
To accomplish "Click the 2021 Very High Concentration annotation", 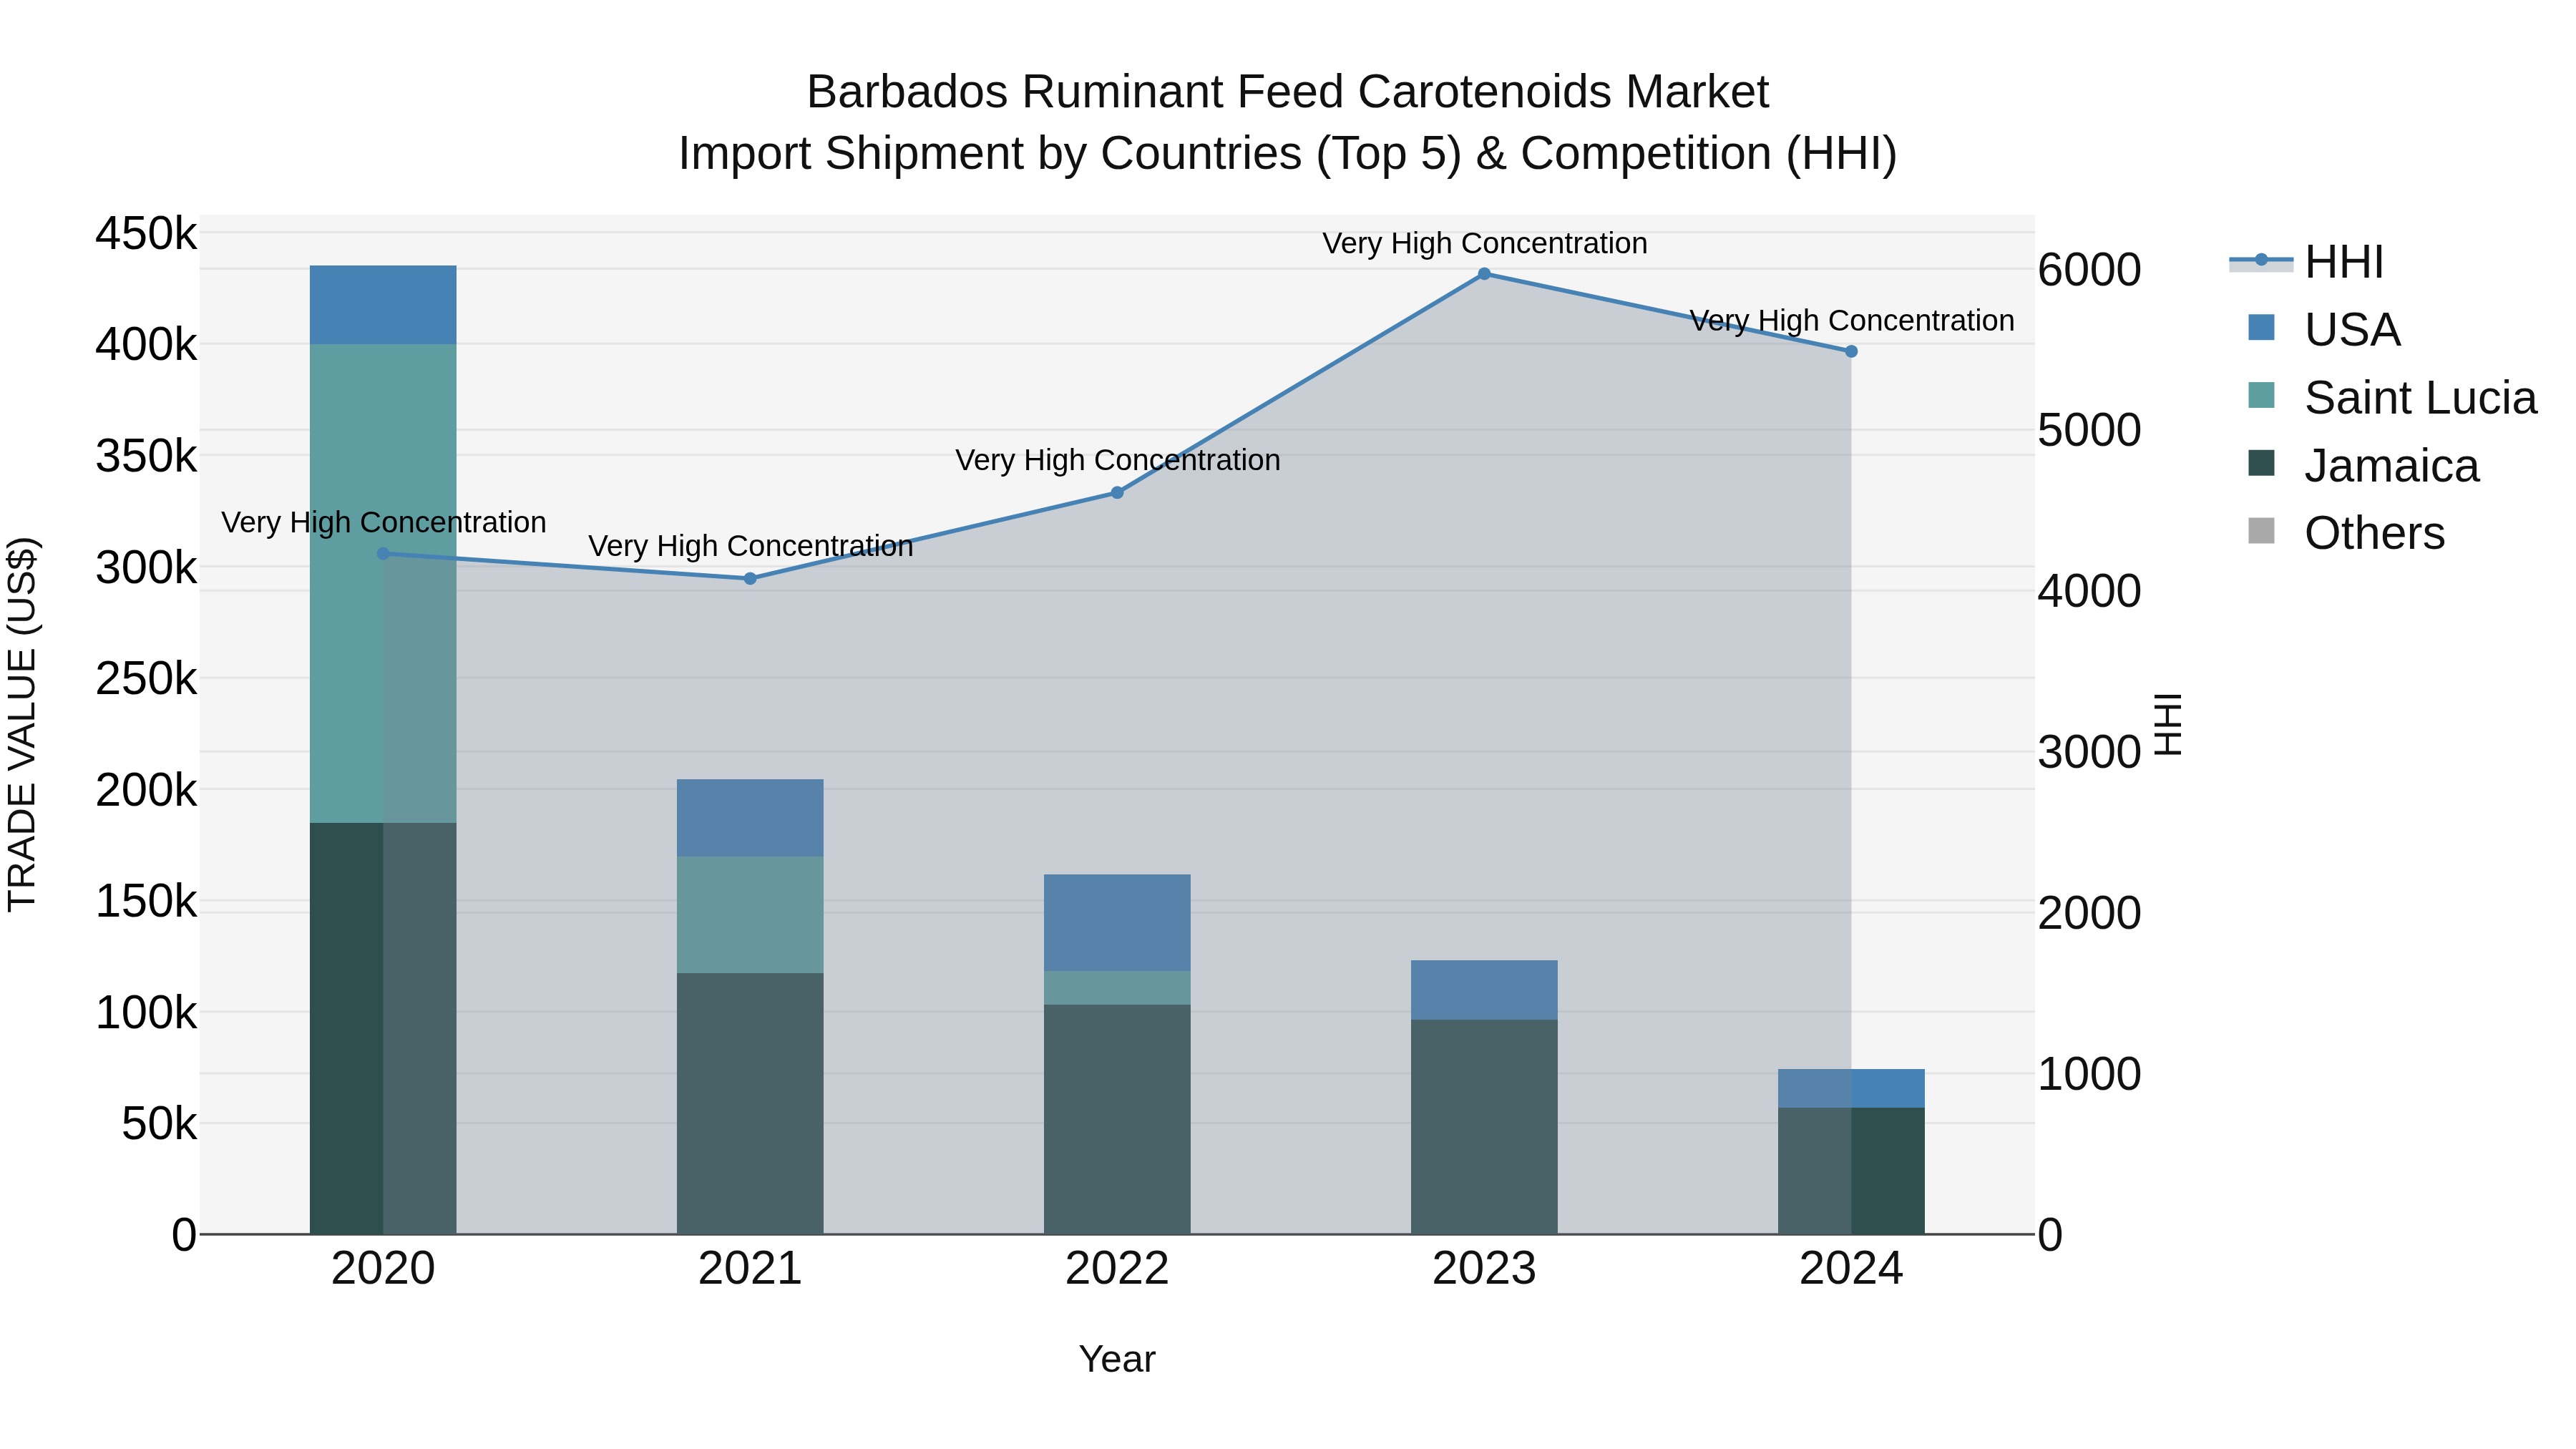I will [x=751, y=546].
